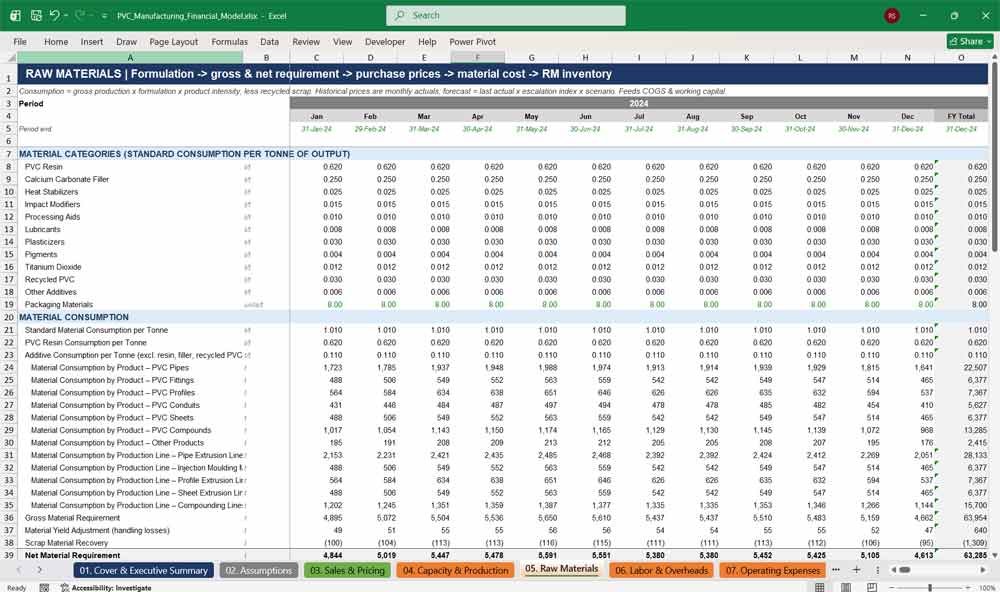1000x592 pixels.
Task: Switch to Page Break Preview icon
Action: click(x=871, y=587)
